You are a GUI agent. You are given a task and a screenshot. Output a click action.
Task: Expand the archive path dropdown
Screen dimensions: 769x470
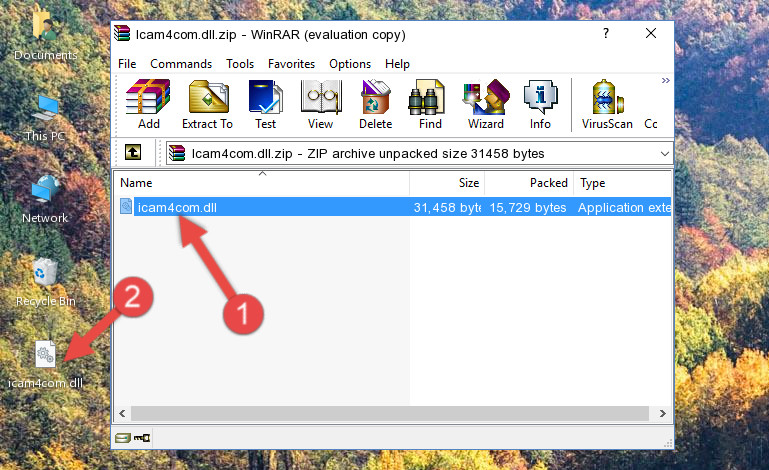coord(665,154)
